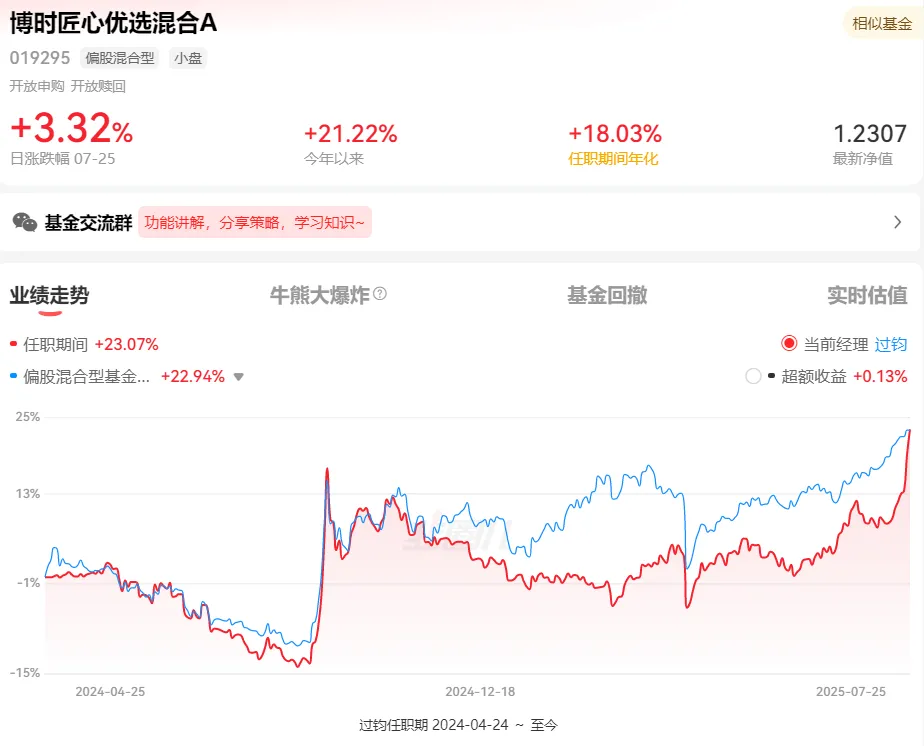Click the 任职期间年化 label
The height and width of the screenshot is (746, 924).
613,158
